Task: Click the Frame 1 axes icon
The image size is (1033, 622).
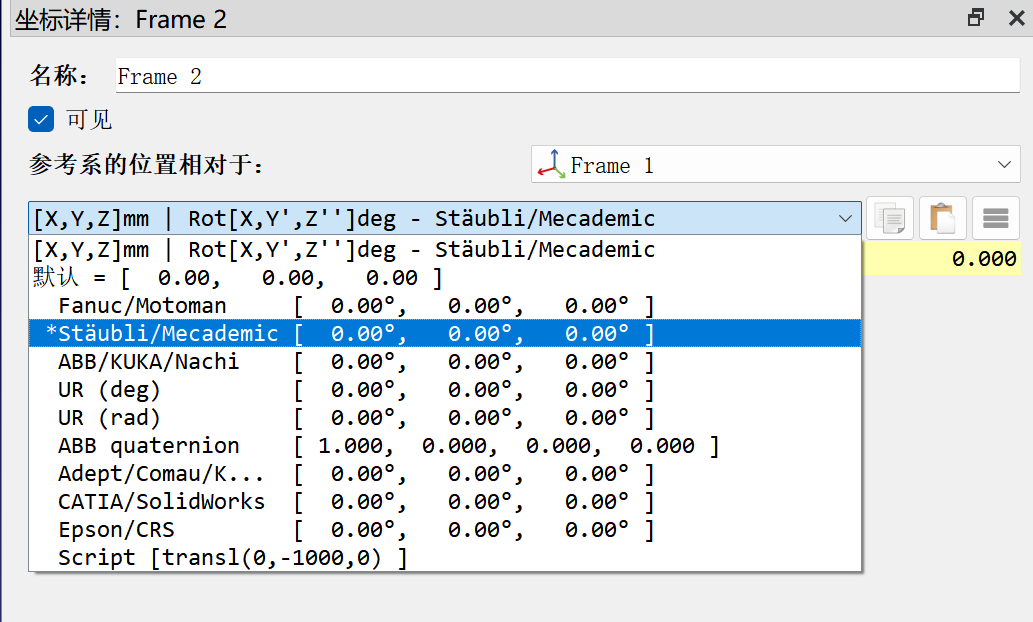Action: click(x=549, y=165)
